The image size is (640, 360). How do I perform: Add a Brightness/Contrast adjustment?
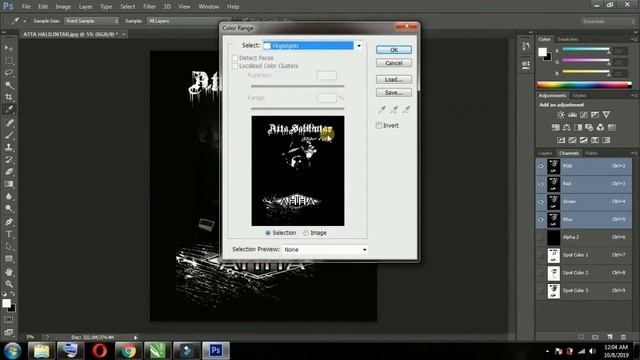(561, 115)
